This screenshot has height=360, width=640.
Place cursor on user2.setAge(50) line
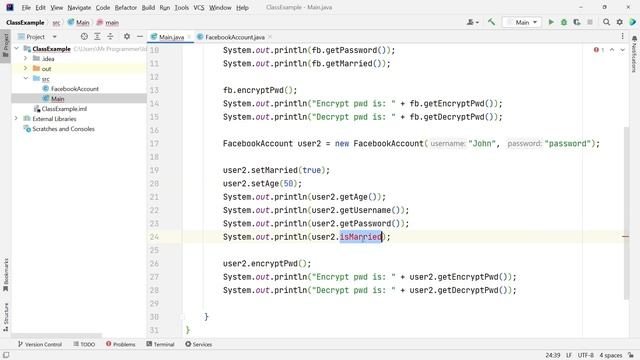(262, 183)
